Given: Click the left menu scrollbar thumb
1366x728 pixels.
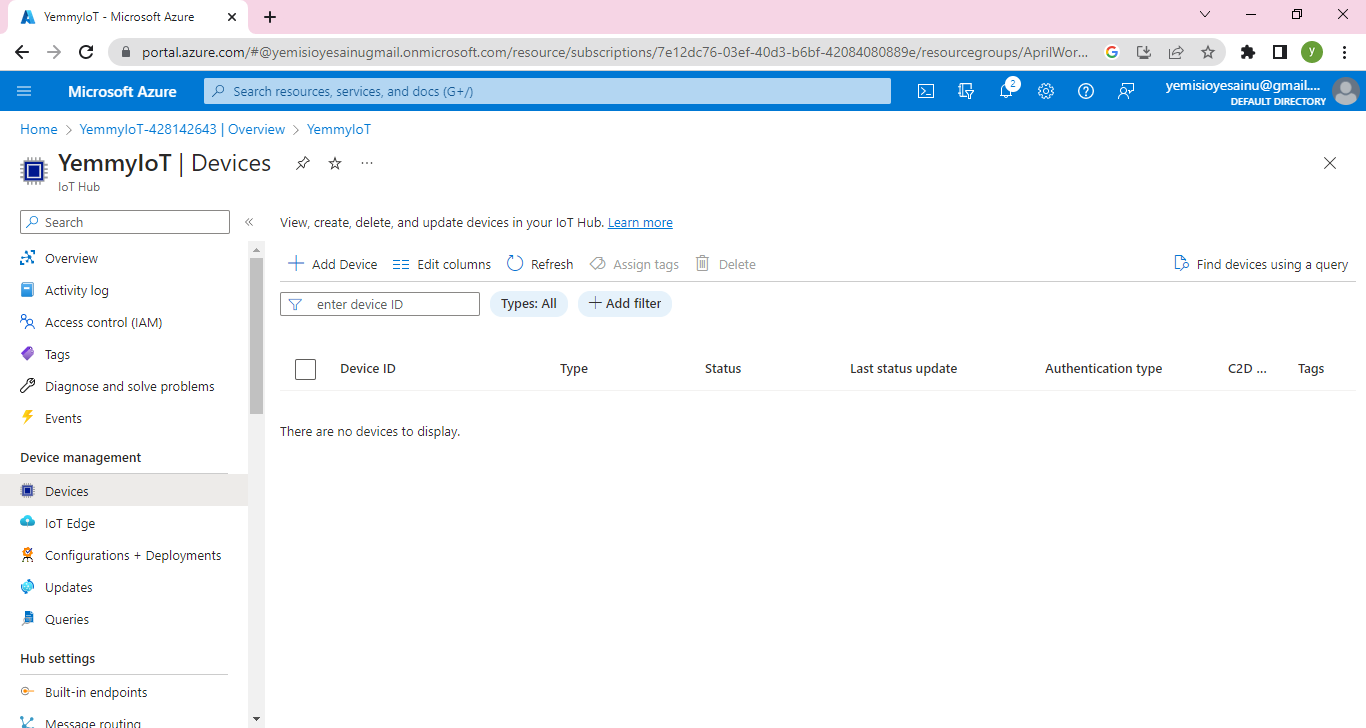Looking at the screenshot, I should (x=257, y=335).
